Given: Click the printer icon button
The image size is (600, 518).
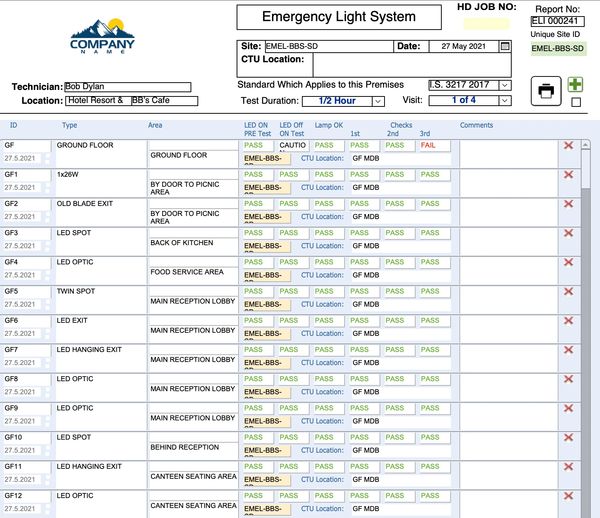Looking at the screenshot, I should tap(546, 91).
